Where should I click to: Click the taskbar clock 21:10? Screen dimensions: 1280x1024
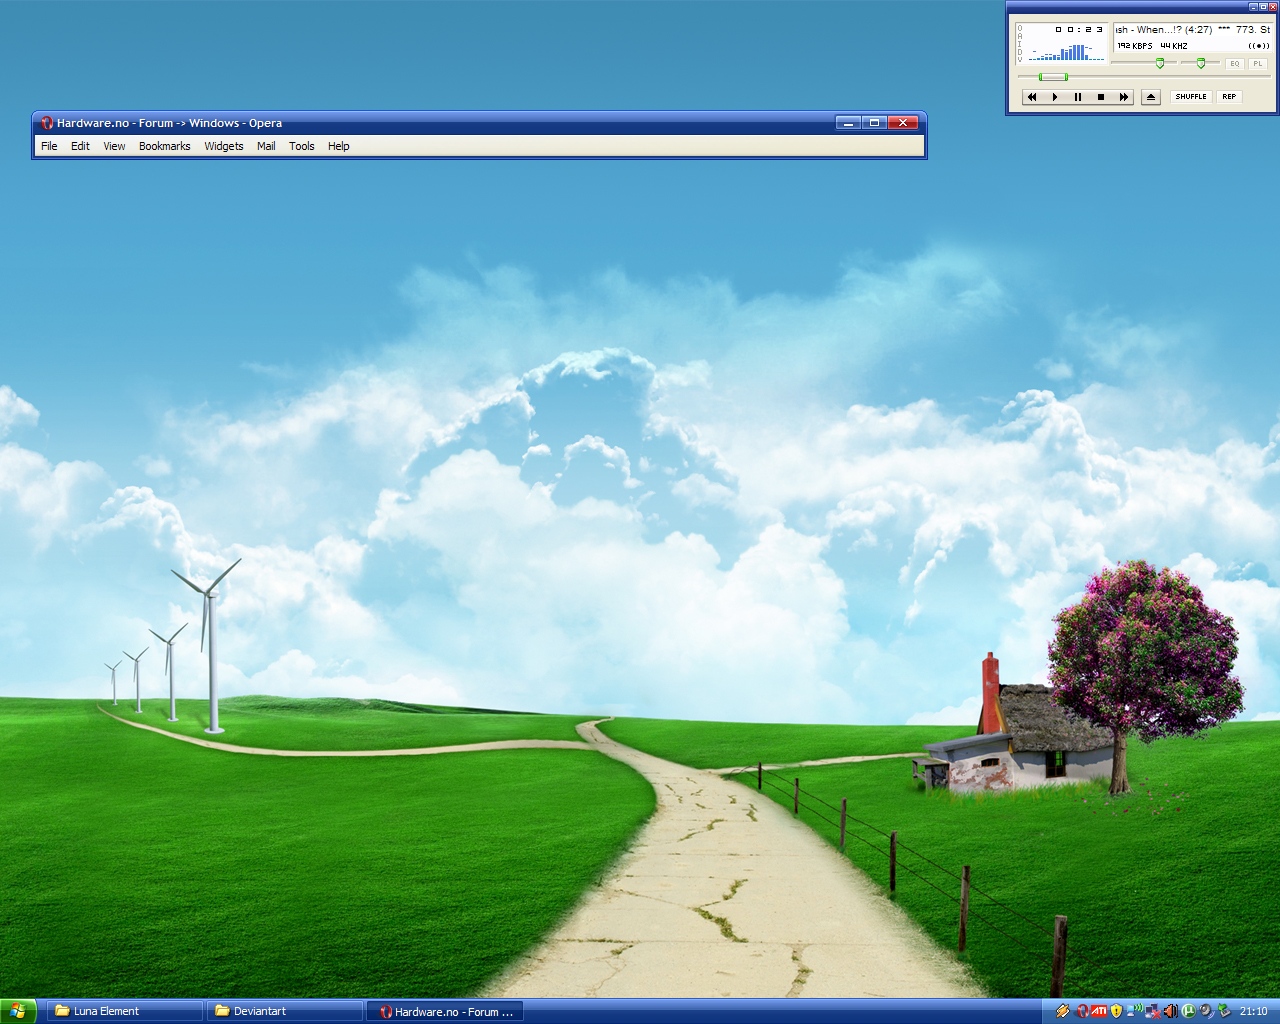[1254, 1011]
